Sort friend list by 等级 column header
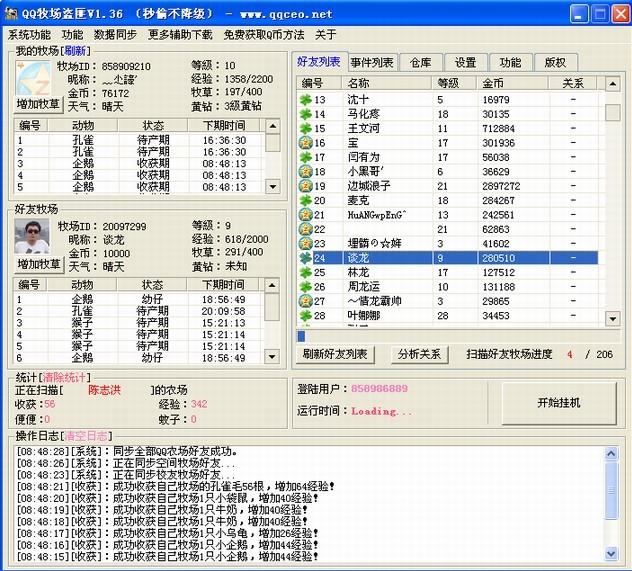Image resolution: width=632 pixels, height=571 pixels. tap(453, 83)
